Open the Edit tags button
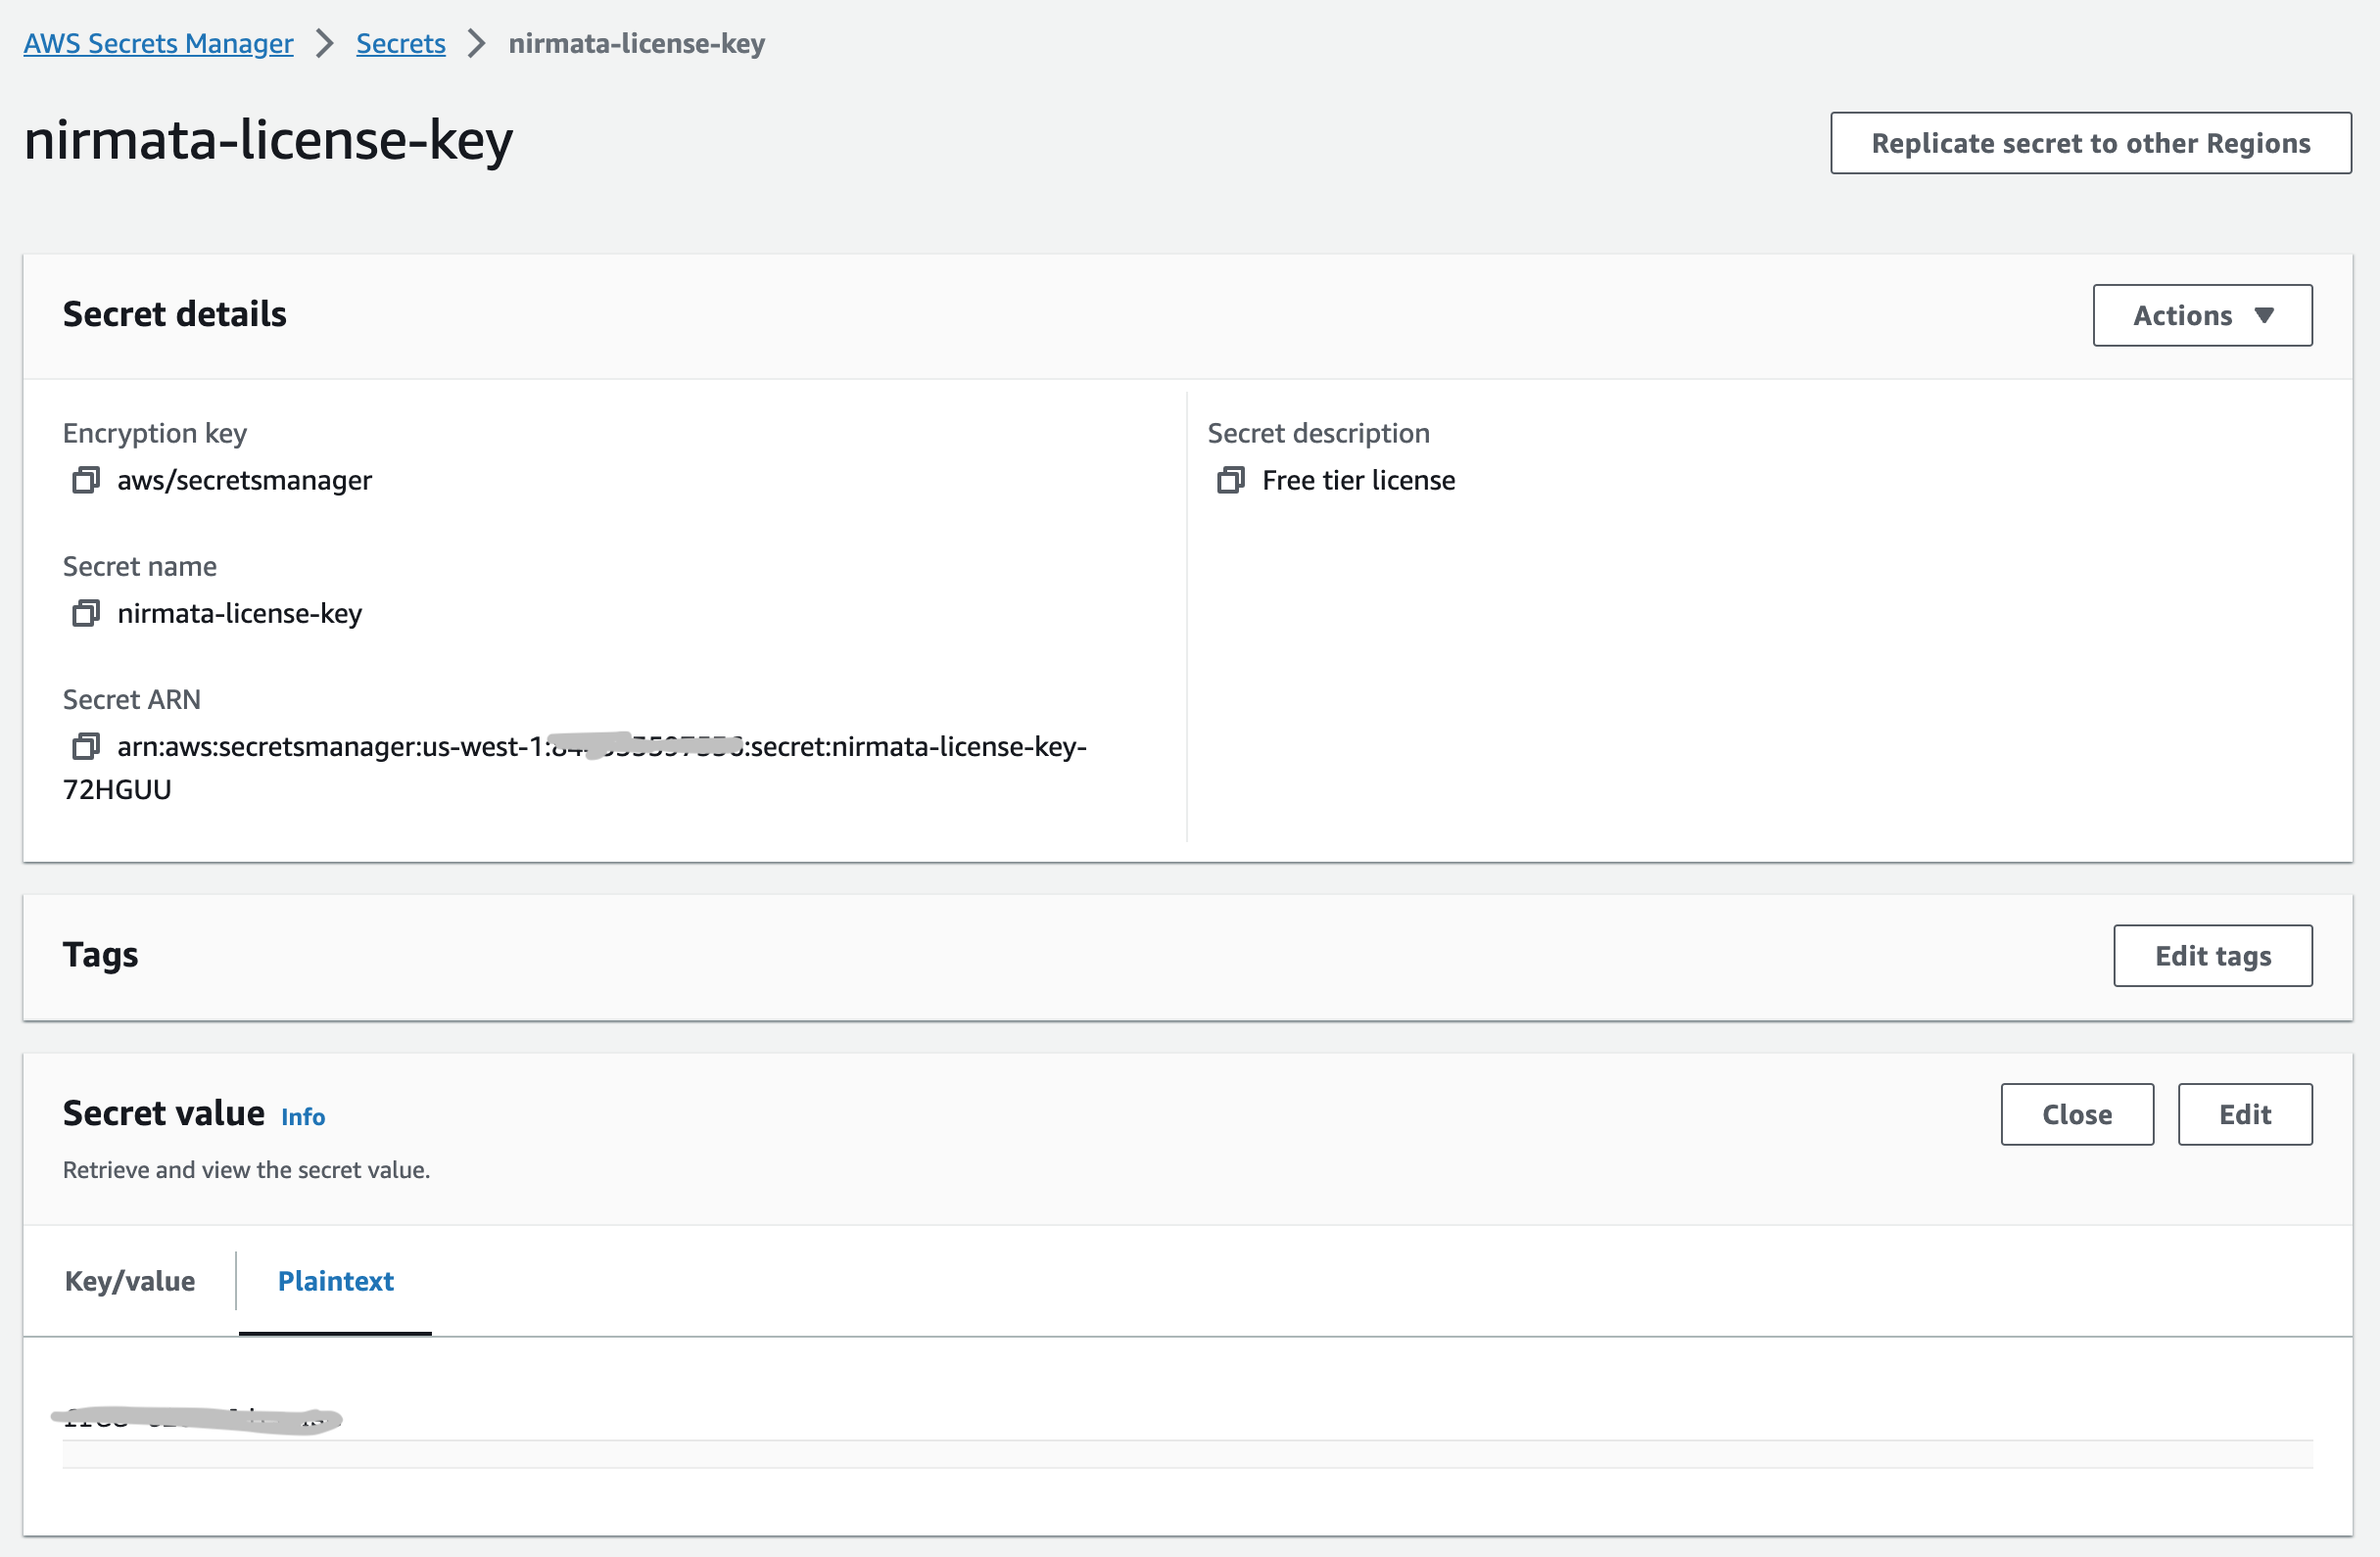Screen dimensions: 2380x1557 [x=2212, y=955]
